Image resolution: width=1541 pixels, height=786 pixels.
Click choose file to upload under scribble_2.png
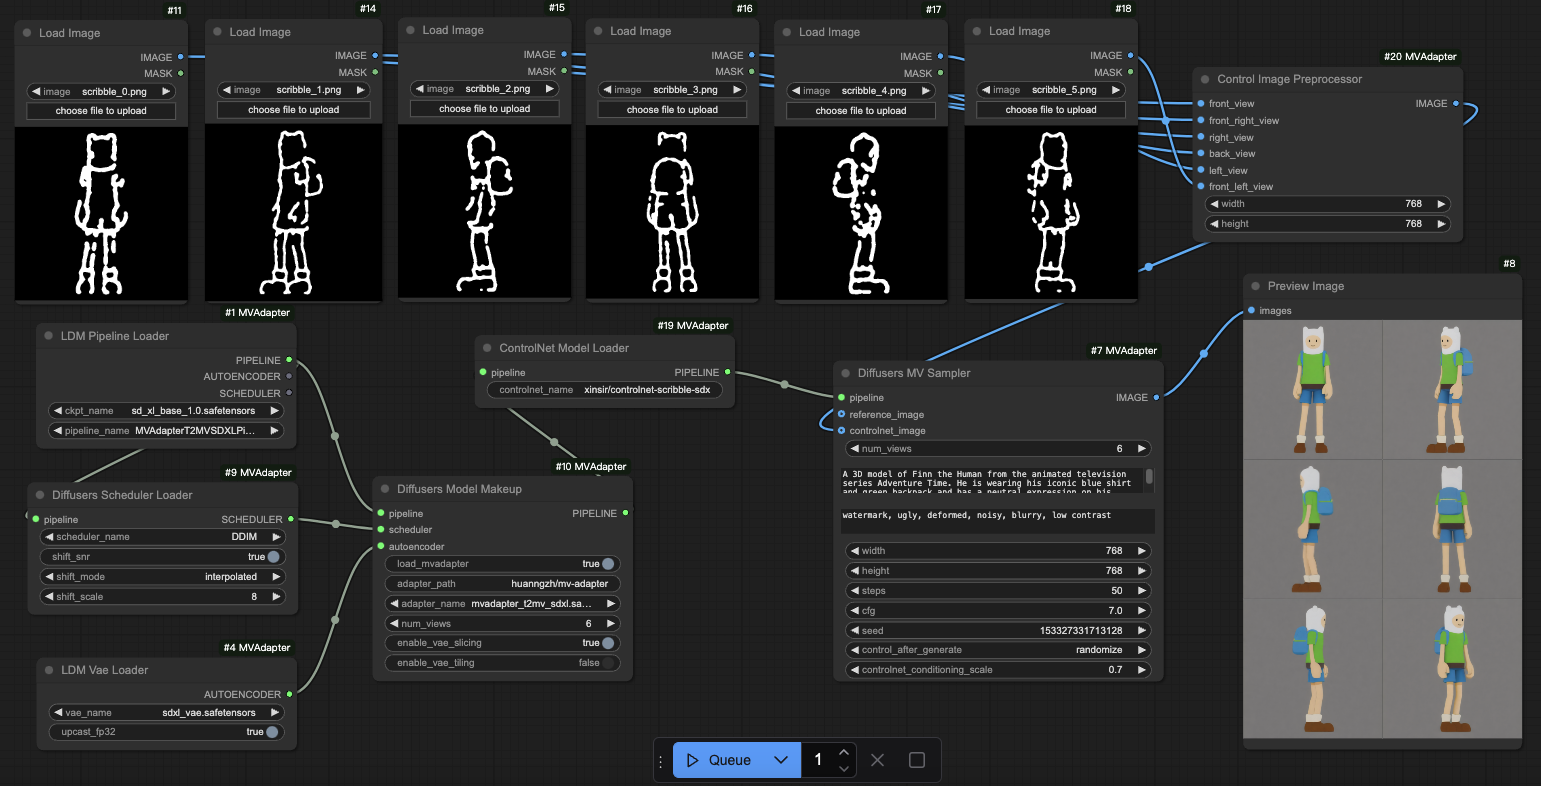coord(484,109)
